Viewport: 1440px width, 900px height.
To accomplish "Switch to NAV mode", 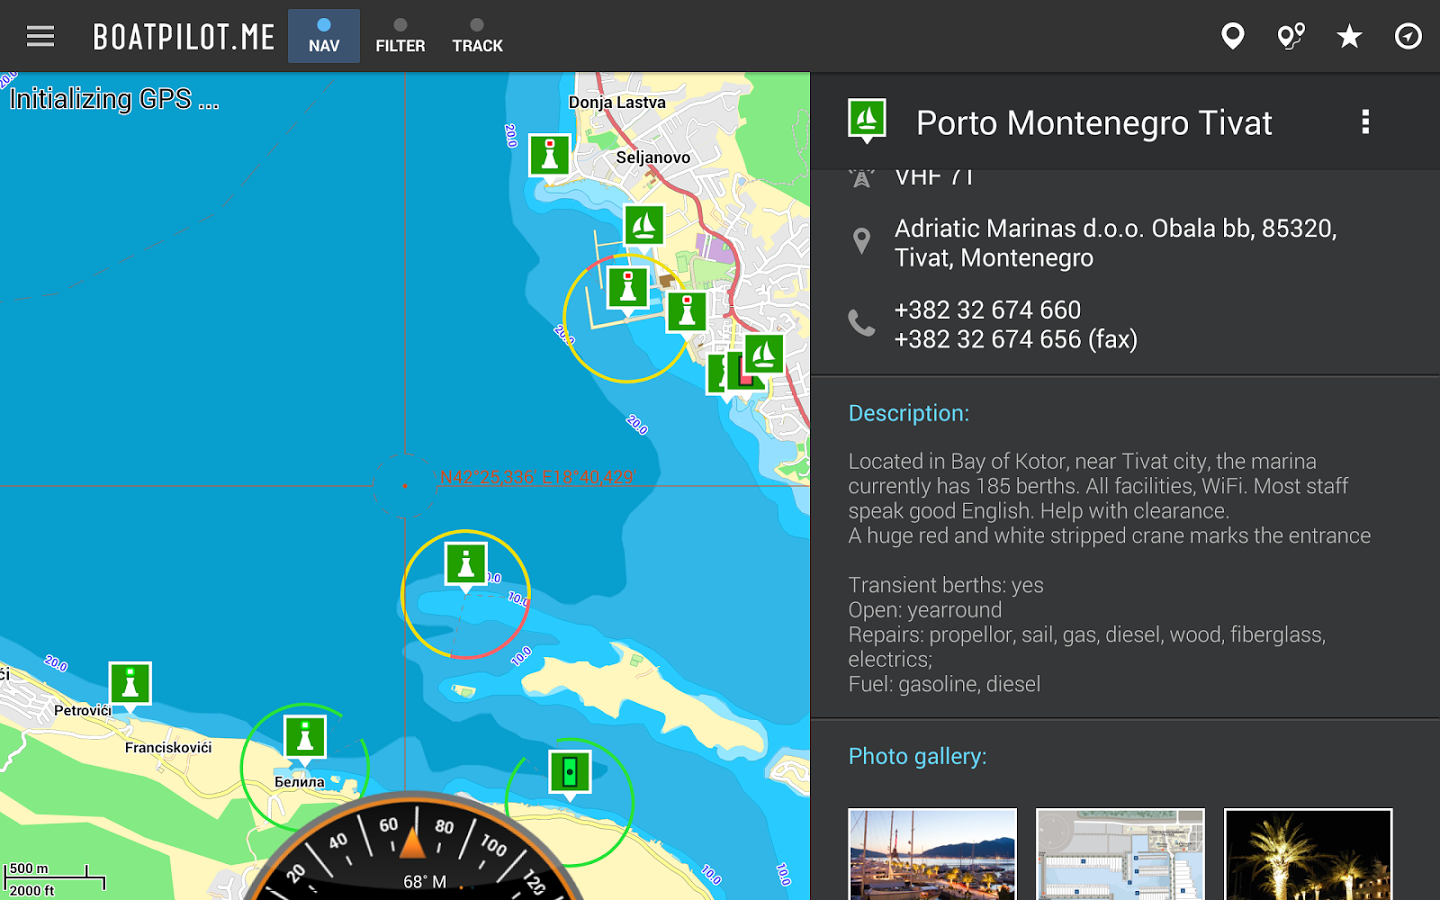I will 324,36.
